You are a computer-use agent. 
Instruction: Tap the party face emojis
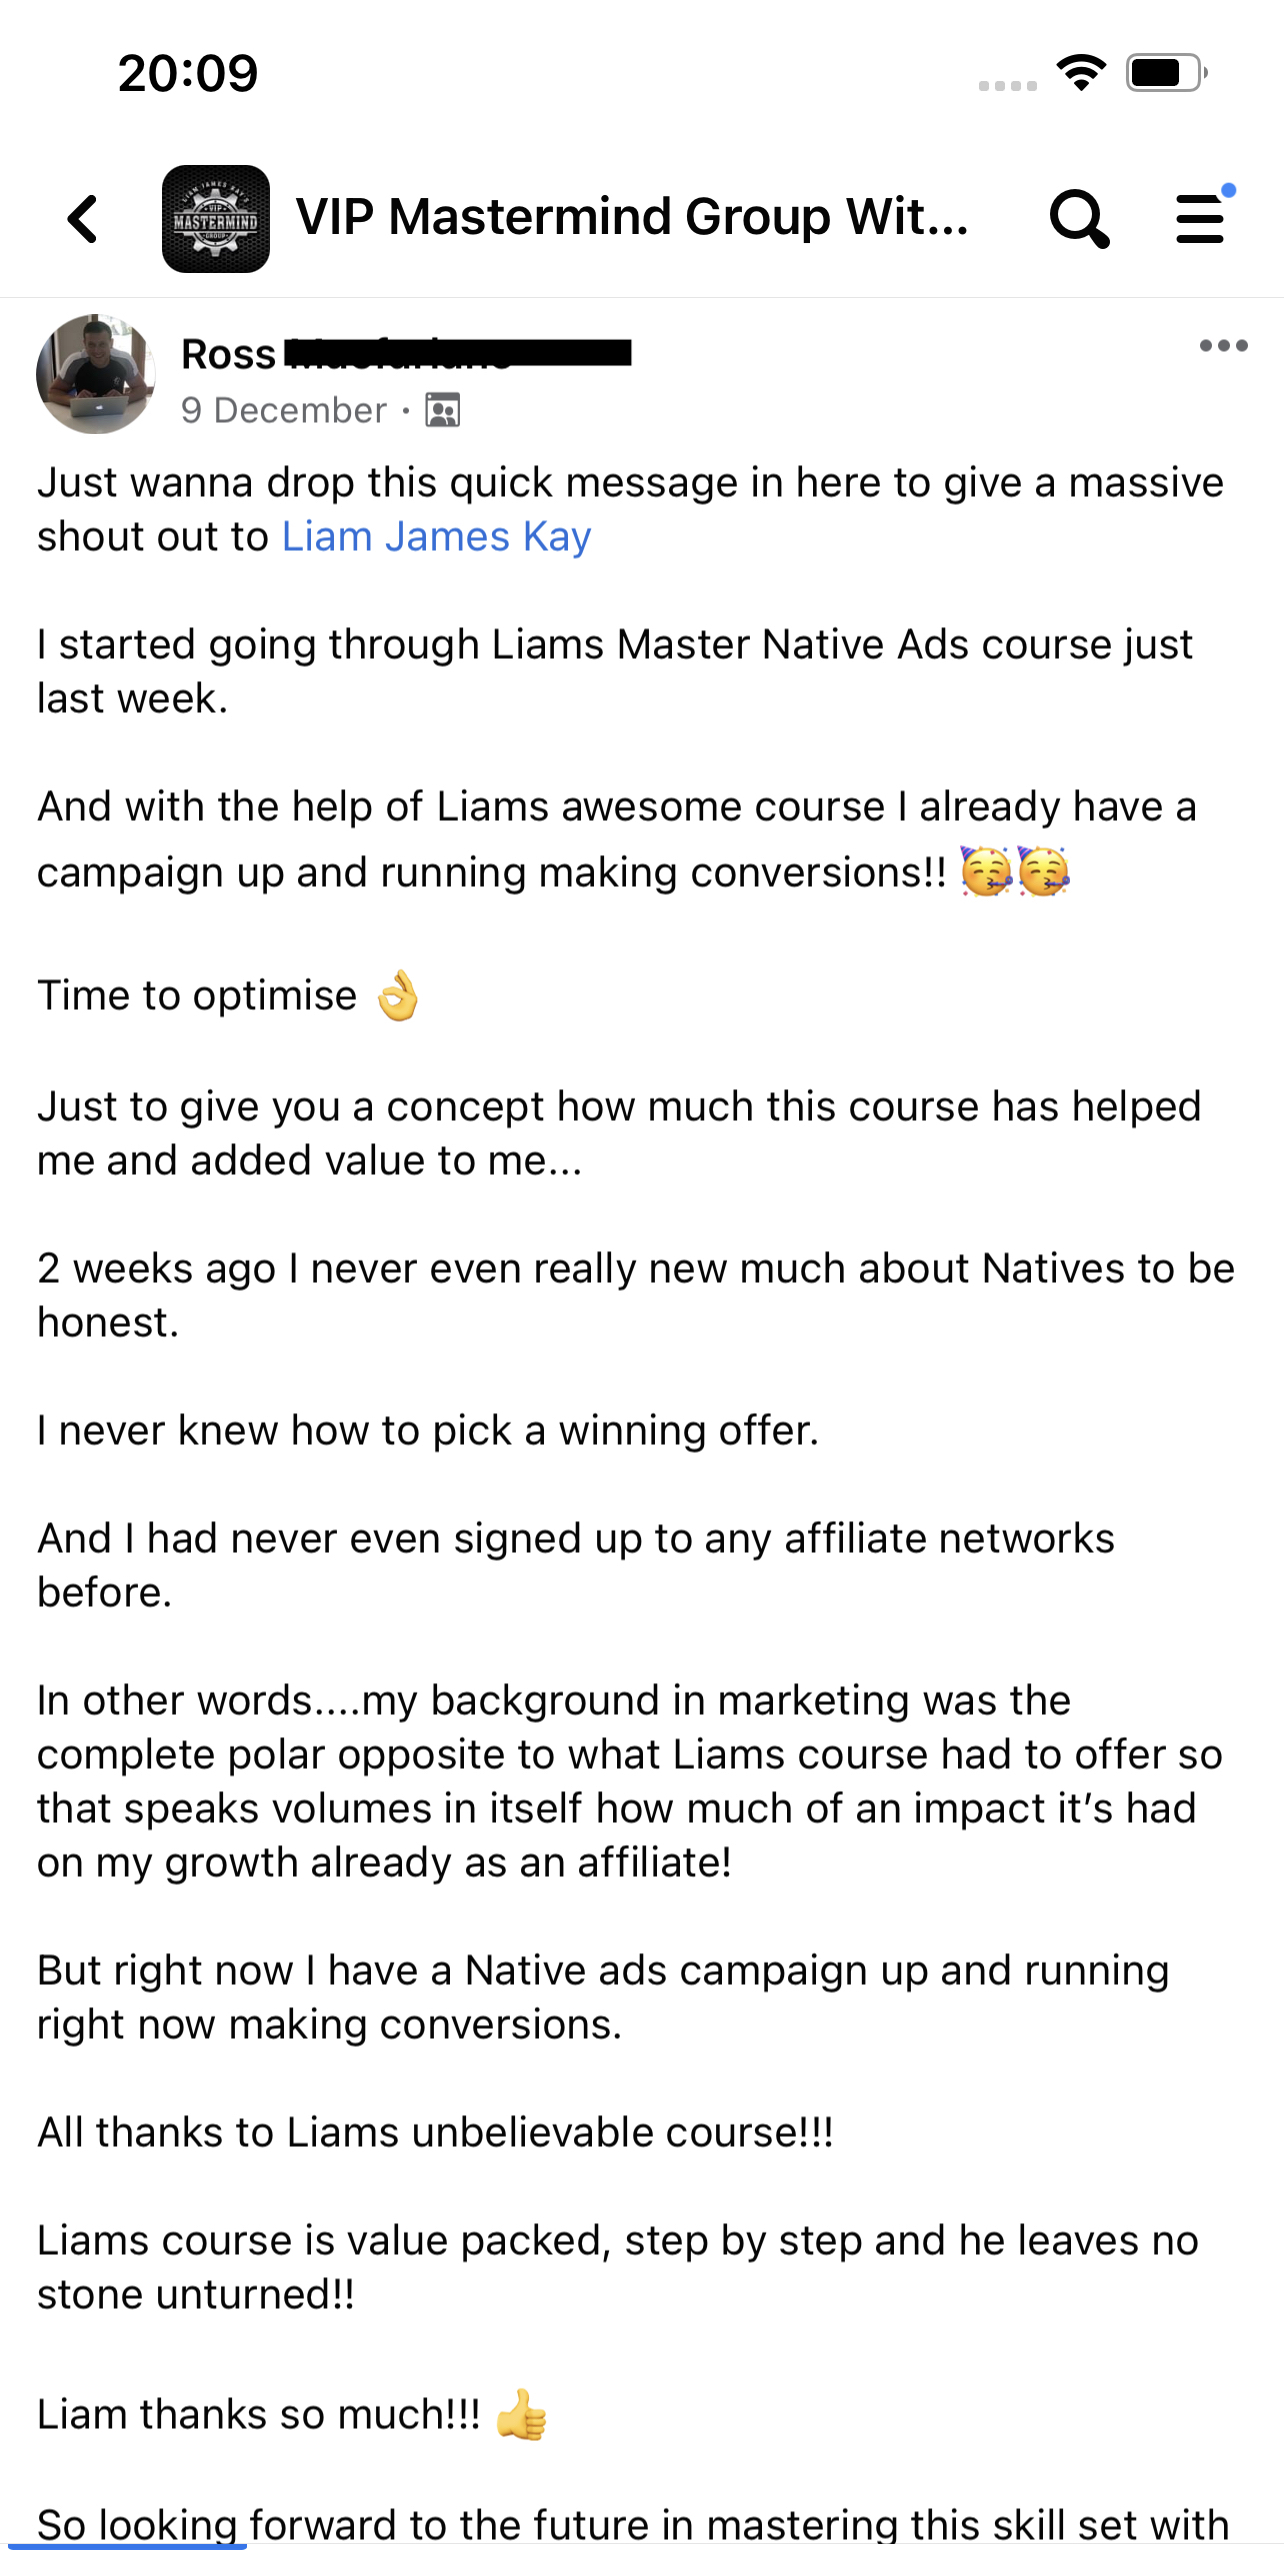(x=1015, y=871)
